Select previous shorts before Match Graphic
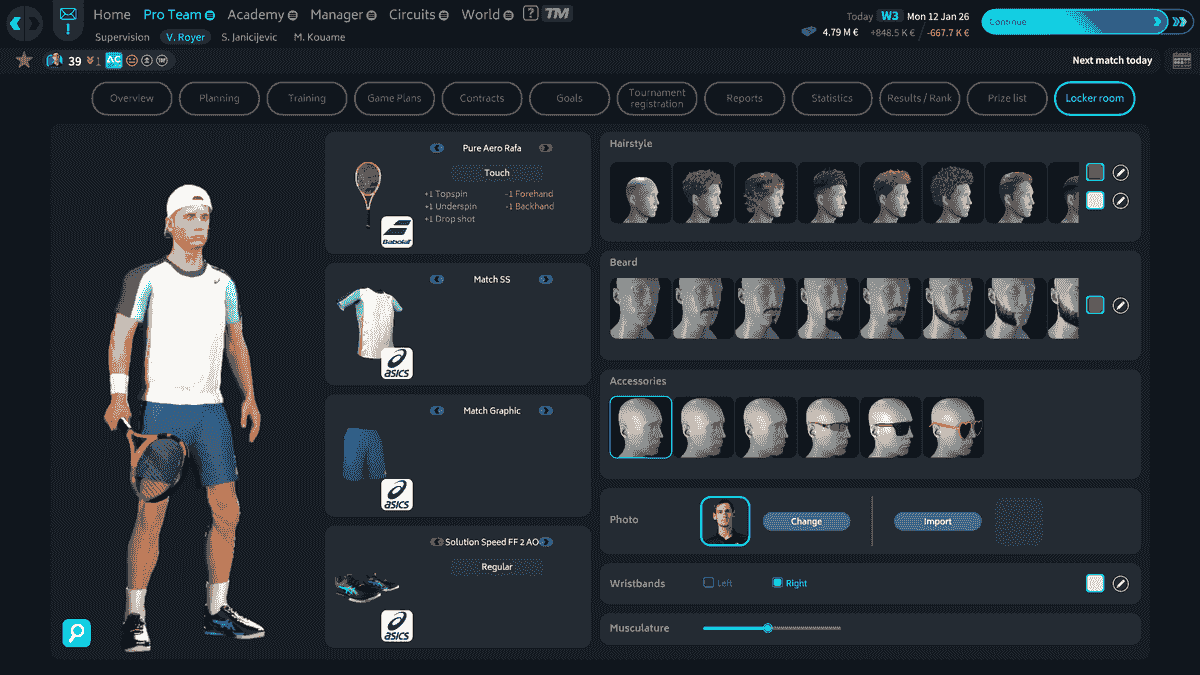1200x675 pixels. coord(437,410)
